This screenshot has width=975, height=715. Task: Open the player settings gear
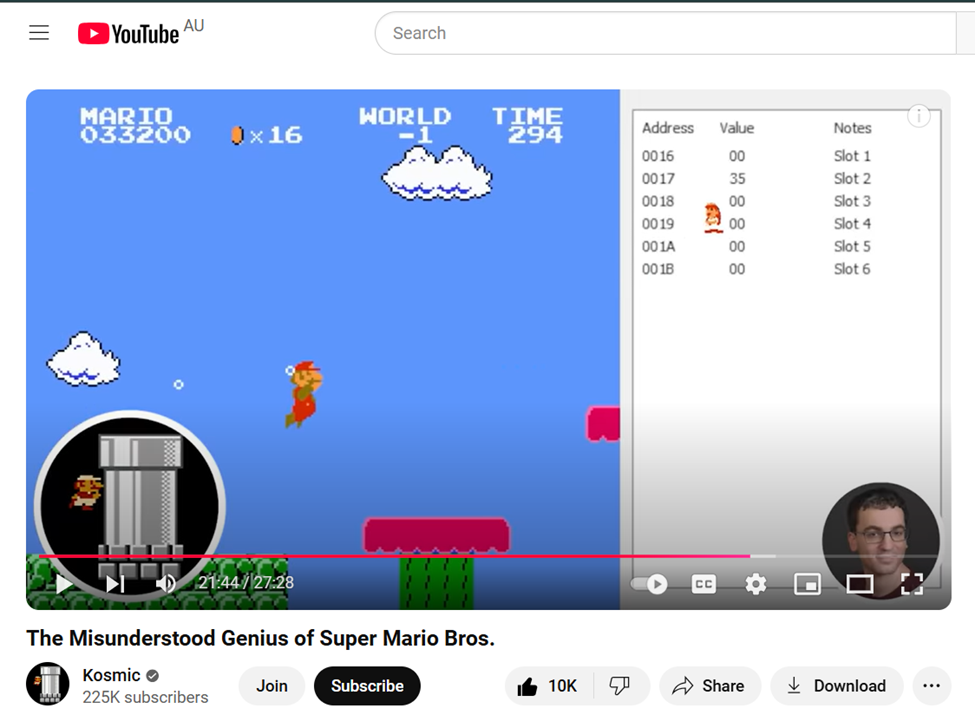click(756, 584)
